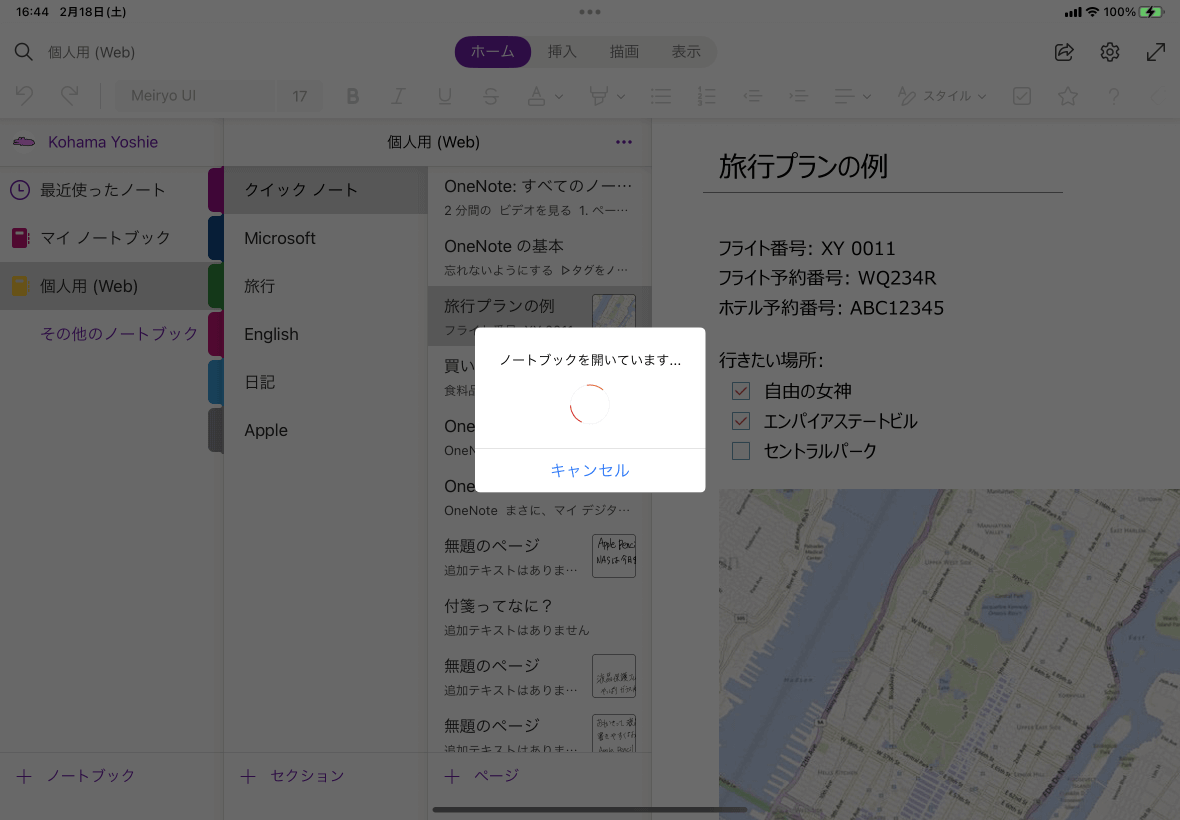Expand the font color arrow
1180x820 pixels.
point(559,97)
